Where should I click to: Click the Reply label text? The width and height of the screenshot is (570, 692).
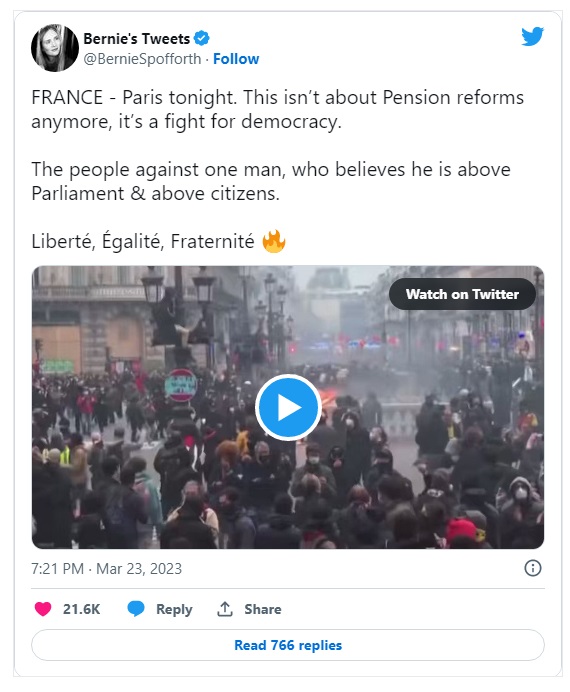tap(174, 609)
